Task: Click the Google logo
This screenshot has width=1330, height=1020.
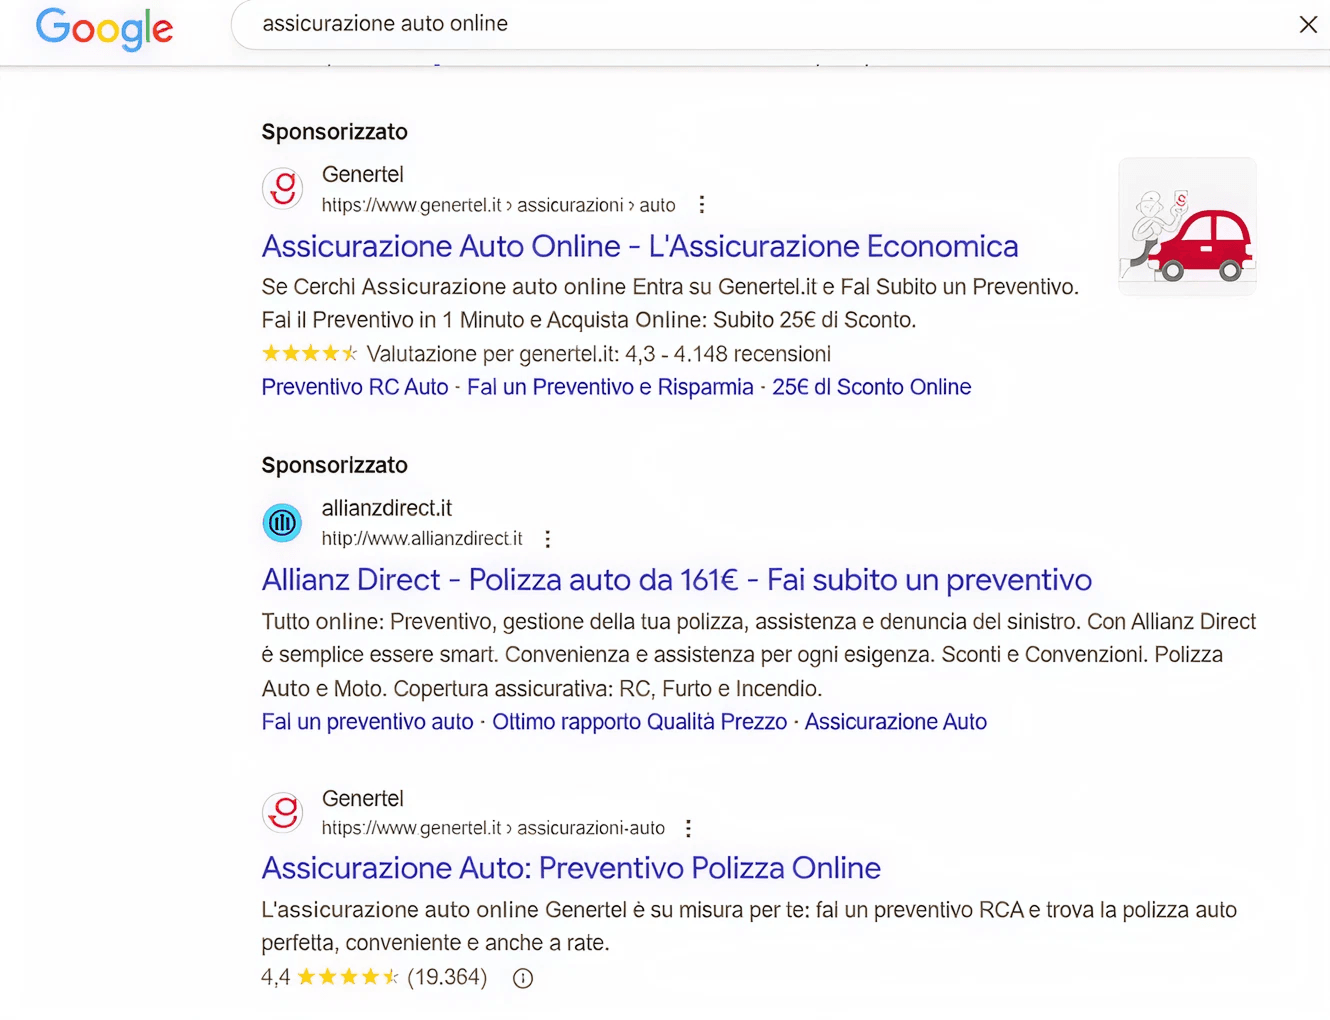Action: [x=104, y=28]
